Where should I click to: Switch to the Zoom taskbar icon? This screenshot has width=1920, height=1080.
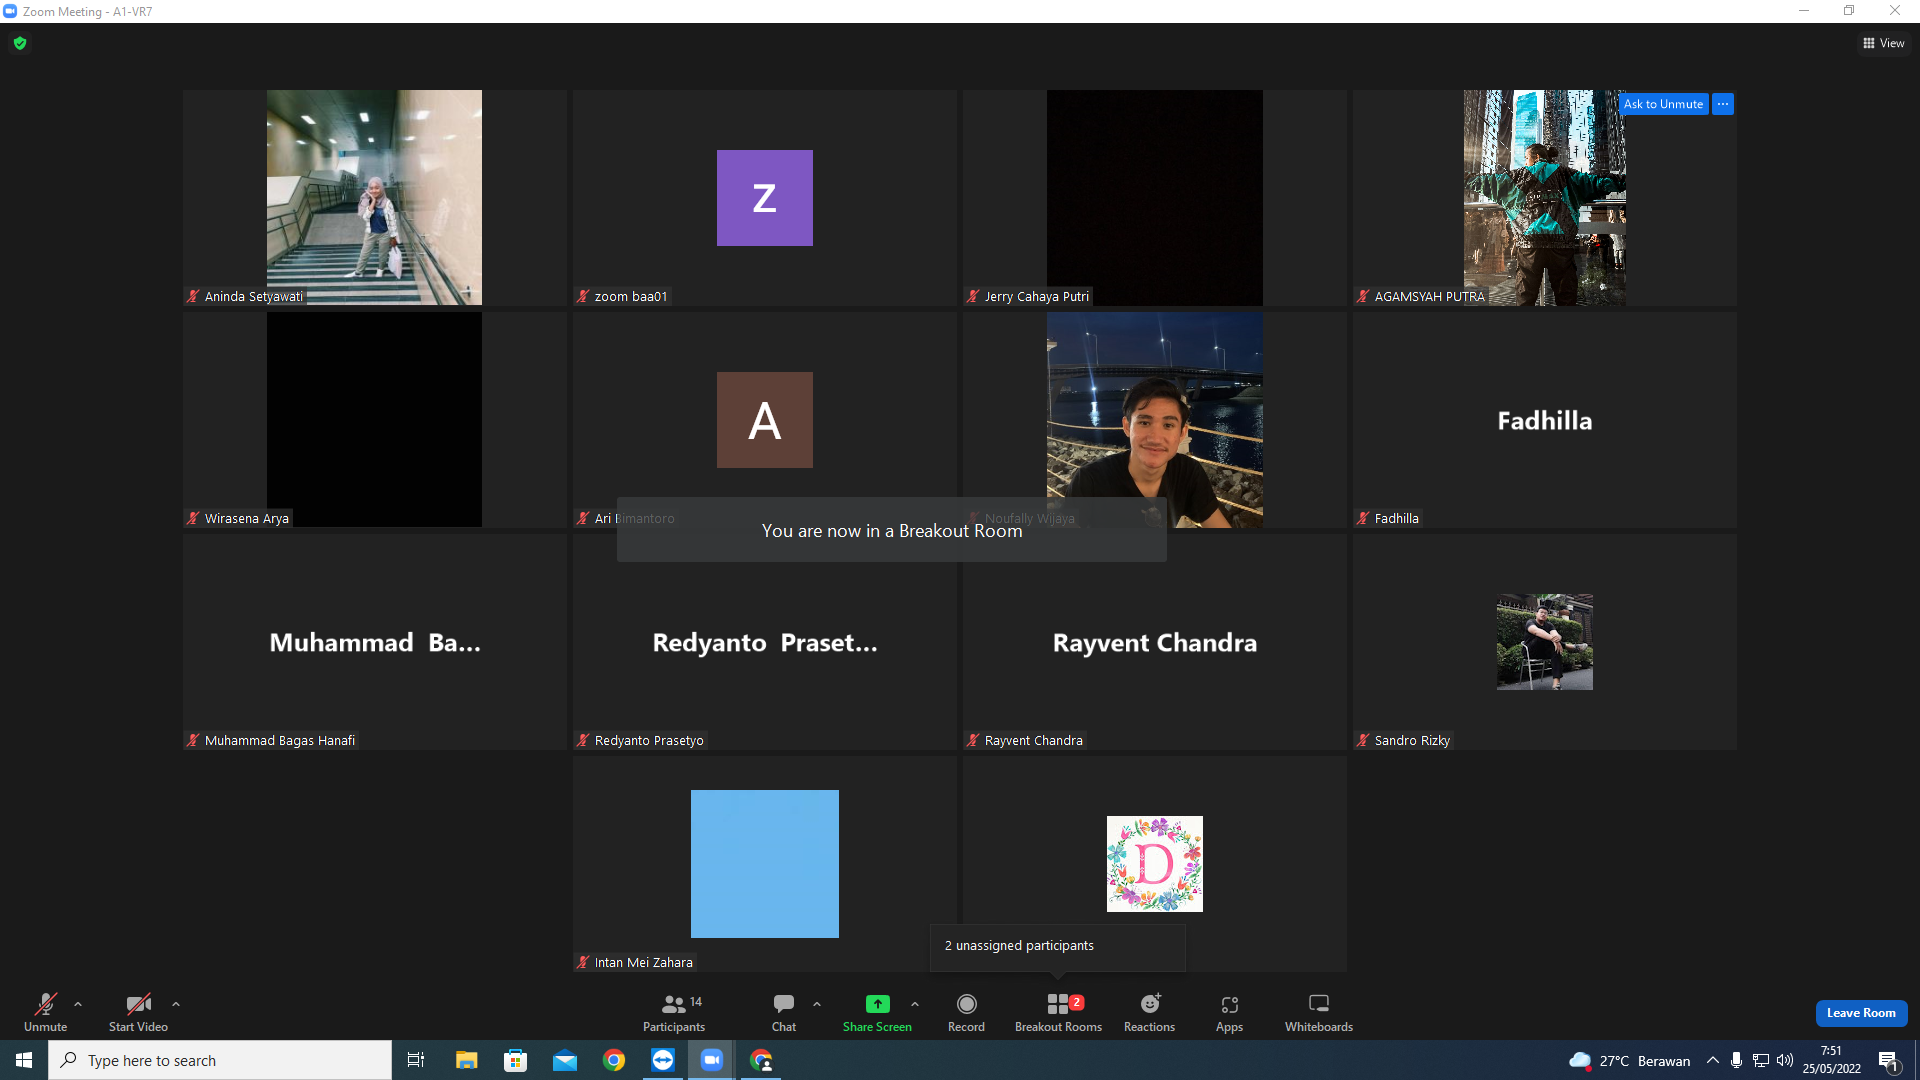[712, 1060]
